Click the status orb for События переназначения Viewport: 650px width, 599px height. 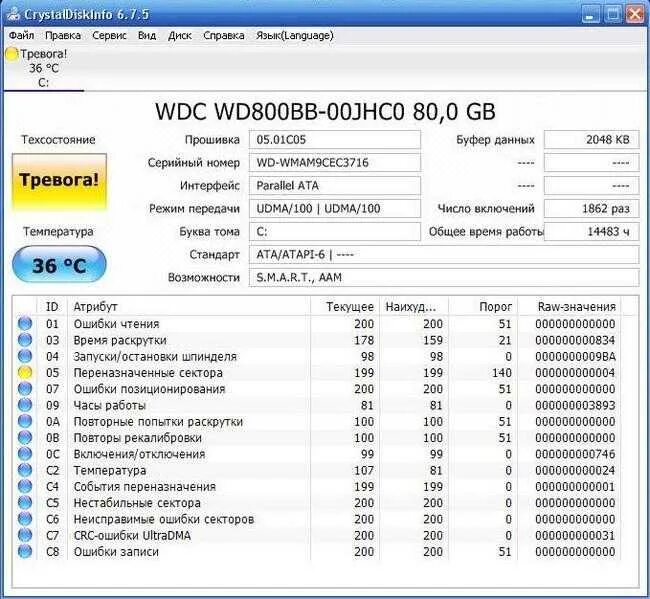click(x=25, y=487)
